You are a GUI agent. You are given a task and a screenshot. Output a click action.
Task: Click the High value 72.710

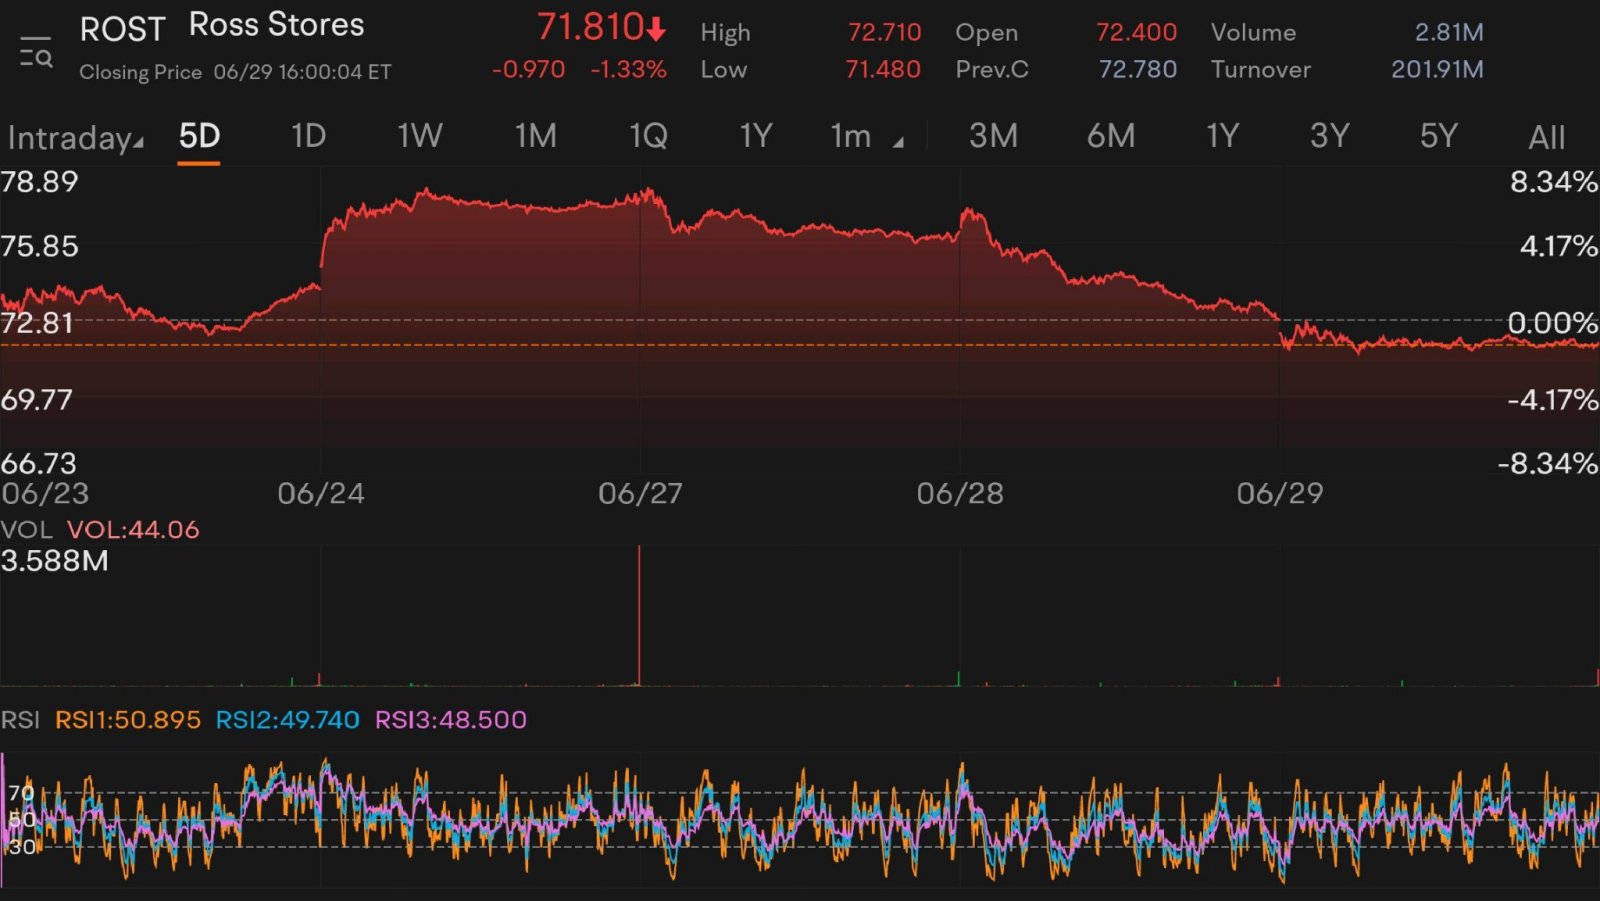point(885,32)
